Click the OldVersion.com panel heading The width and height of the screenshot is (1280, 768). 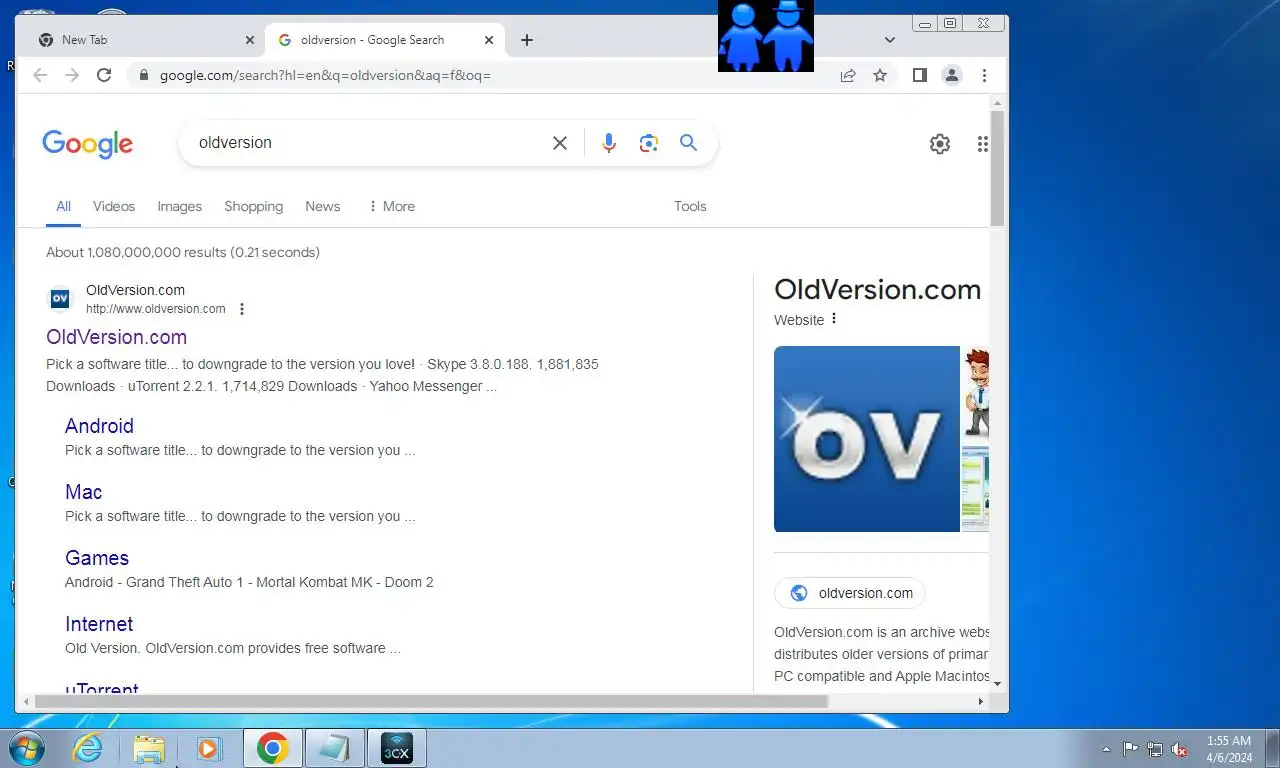click(x=877, y=290)
